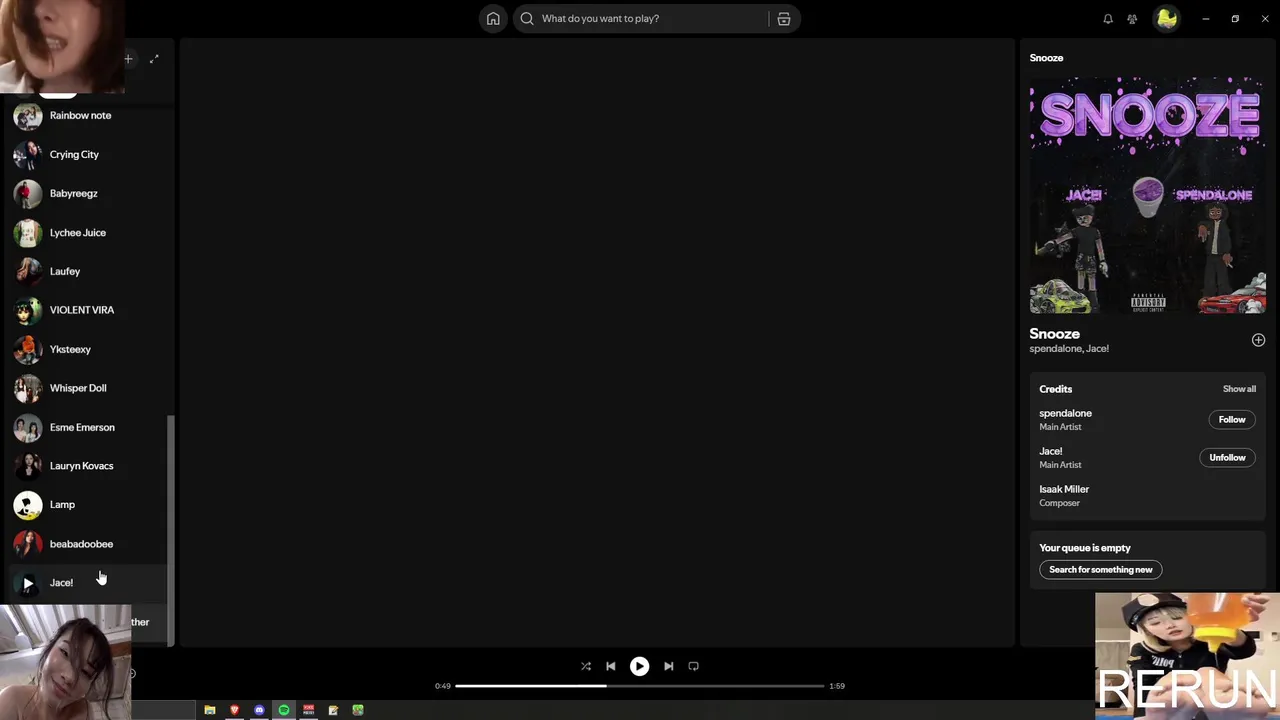Open the red app icon on taskbar
Viewport: 1280px width, 720px height.
pyautogui.click(x=309, y=710)
